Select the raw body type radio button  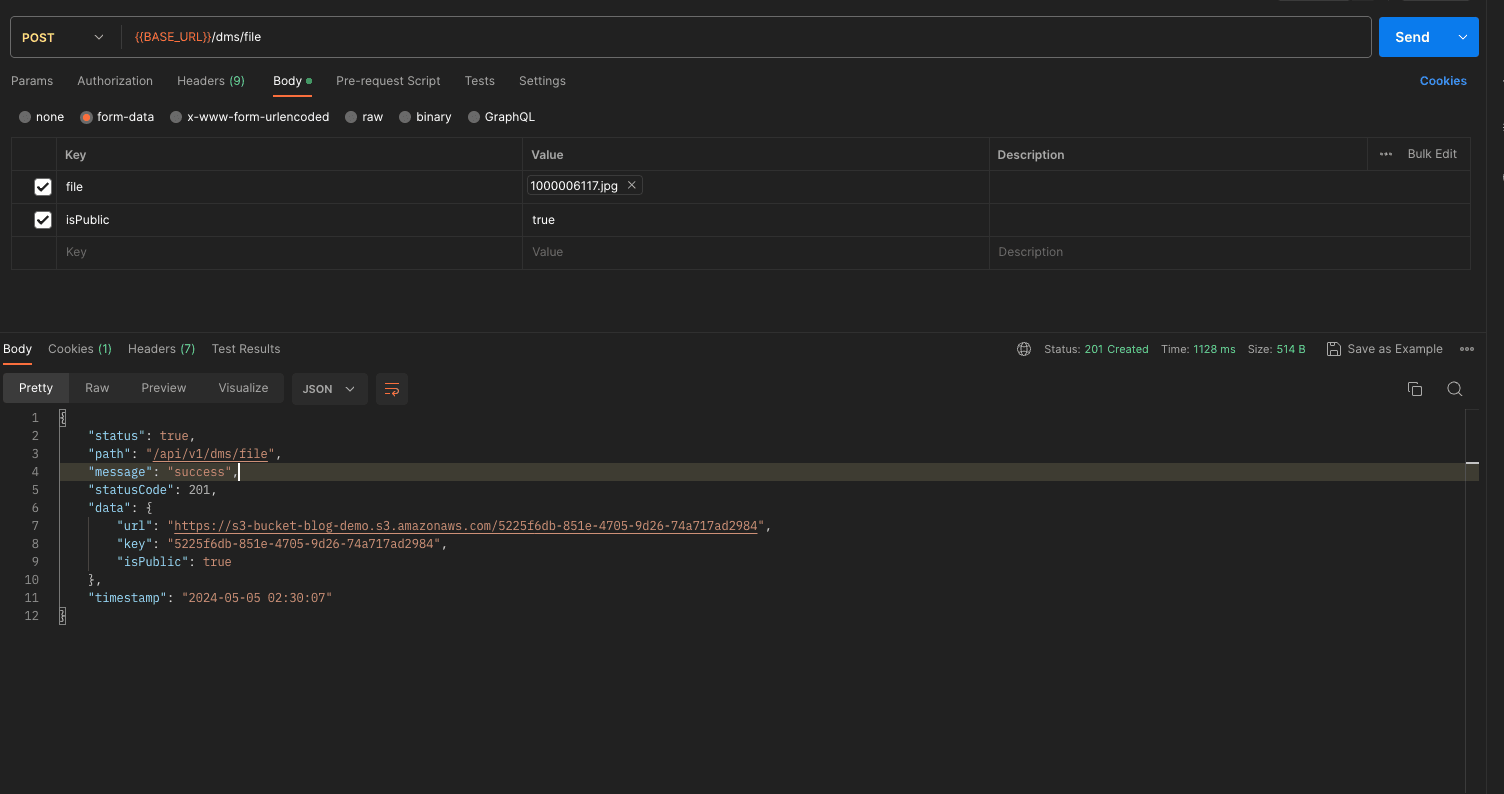point(351,117)
